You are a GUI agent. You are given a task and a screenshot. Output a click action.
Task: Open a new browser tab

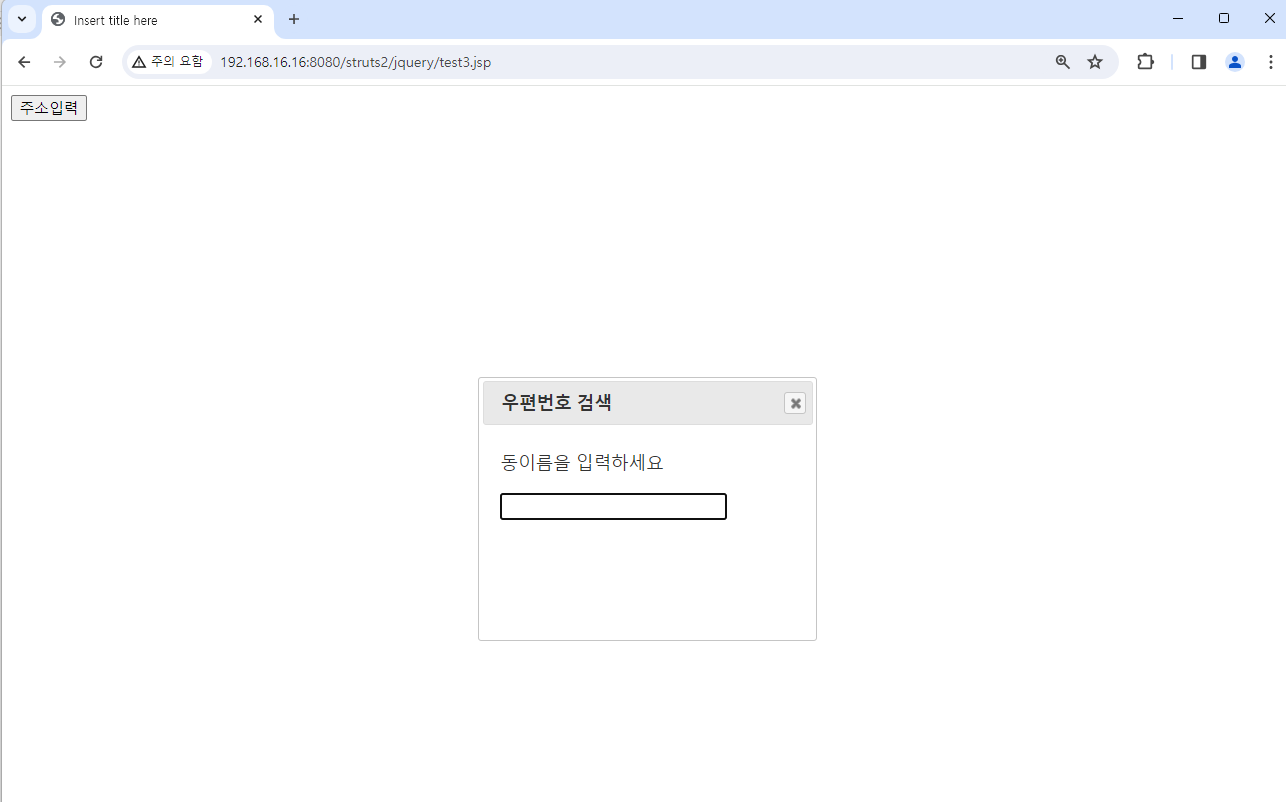click(294, 19)
